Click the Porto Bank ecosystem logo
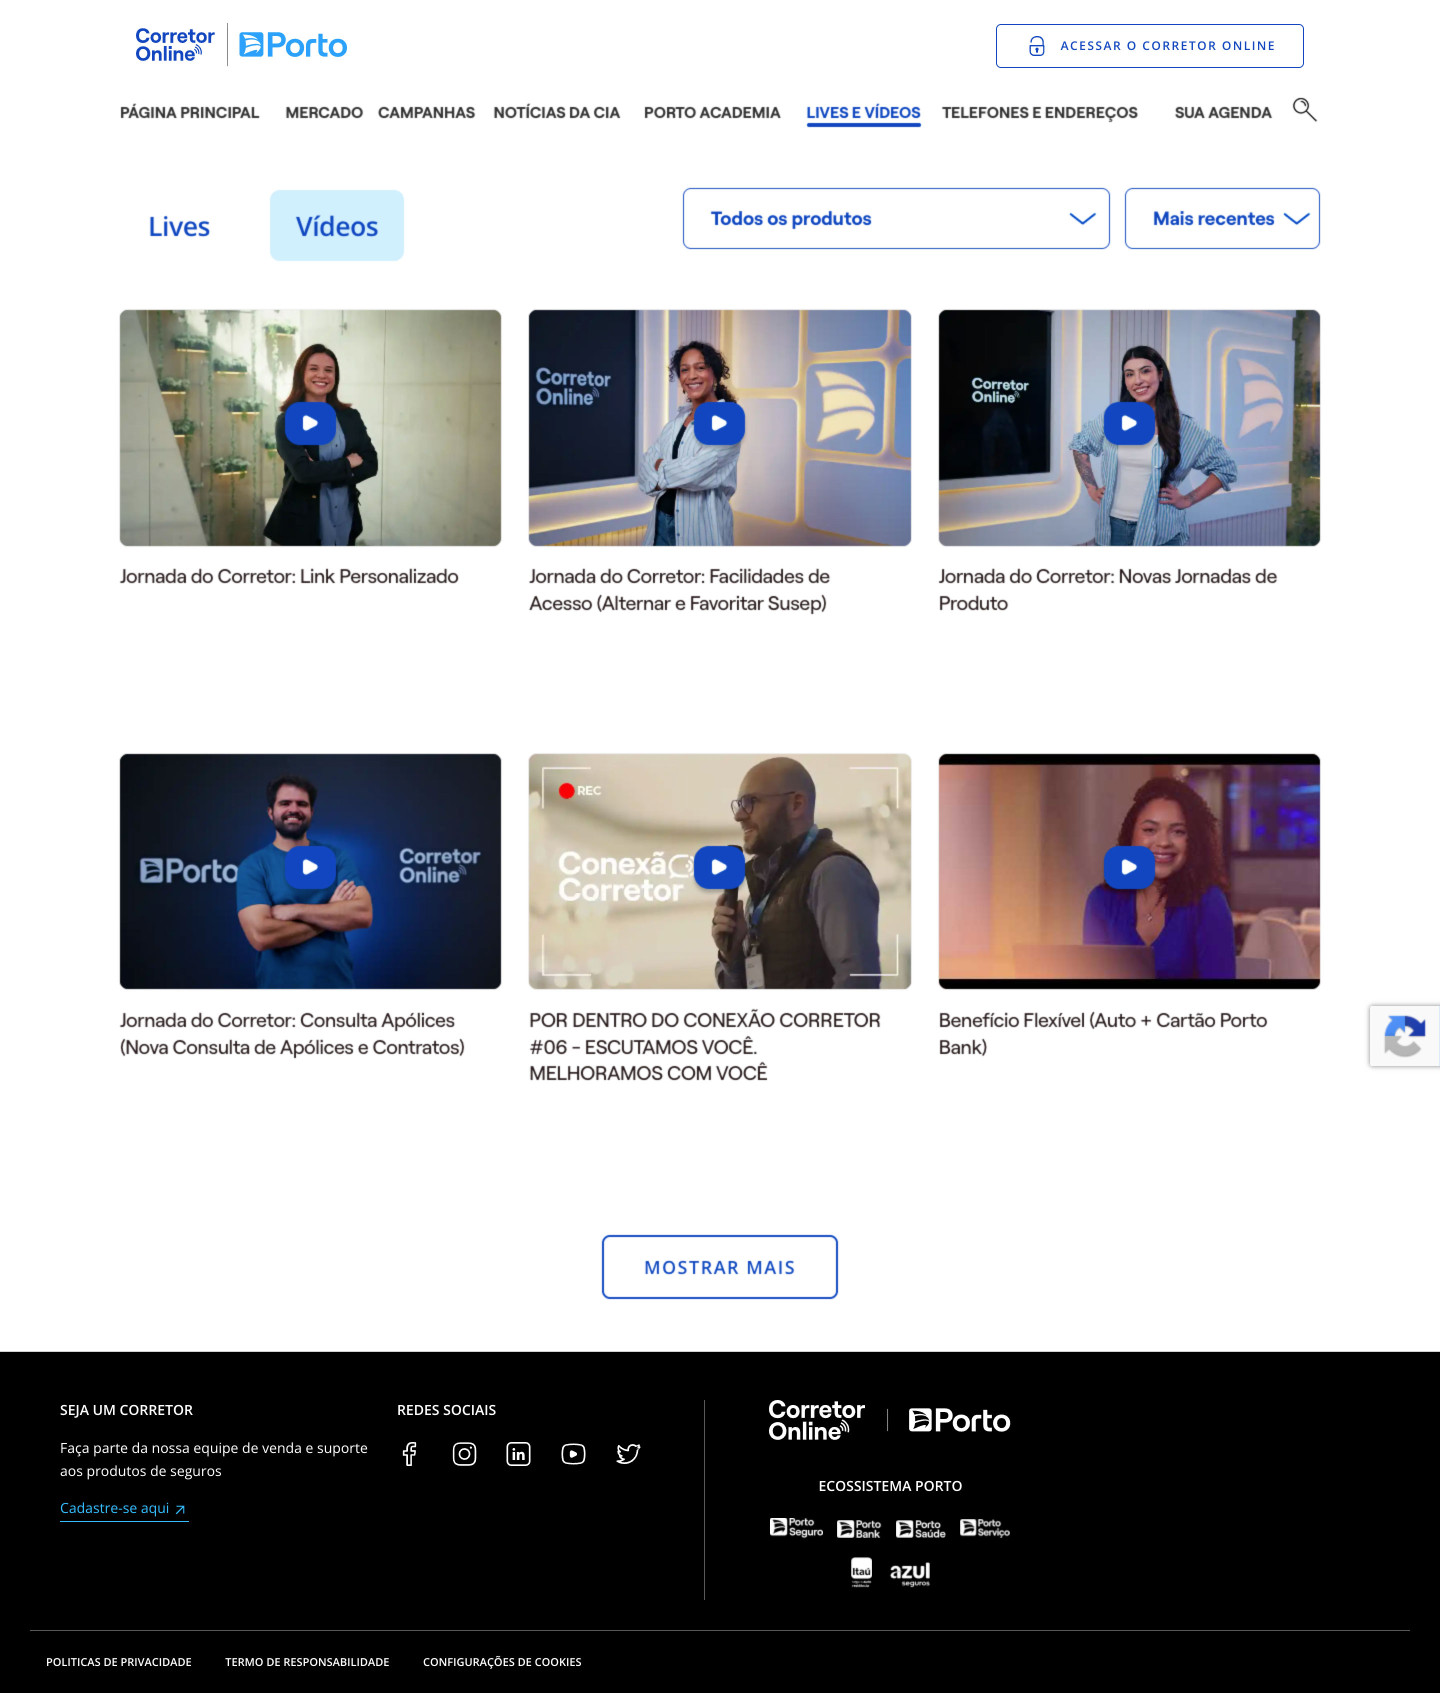Screen dimensions: 1440x1693 (x=859, y=1529)
